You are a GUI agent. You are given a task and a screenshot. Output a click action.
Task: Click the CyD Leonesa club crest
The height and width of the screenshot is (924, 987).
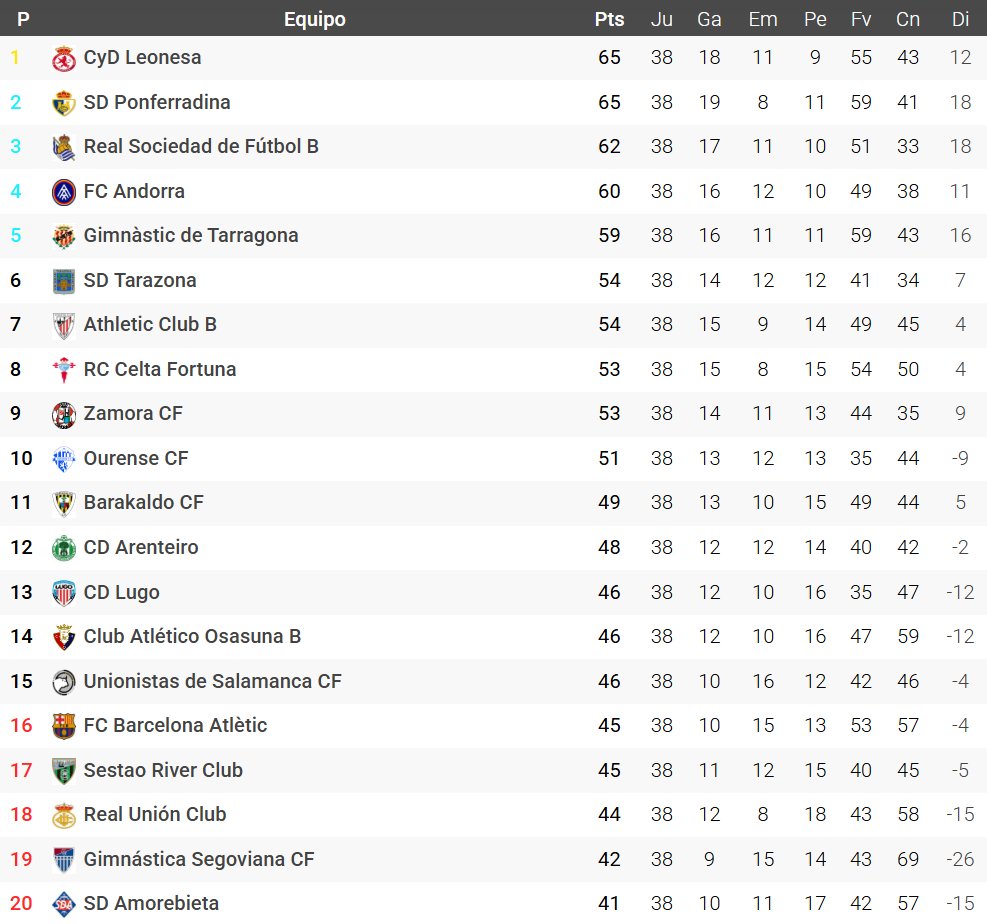coord(64,59)
